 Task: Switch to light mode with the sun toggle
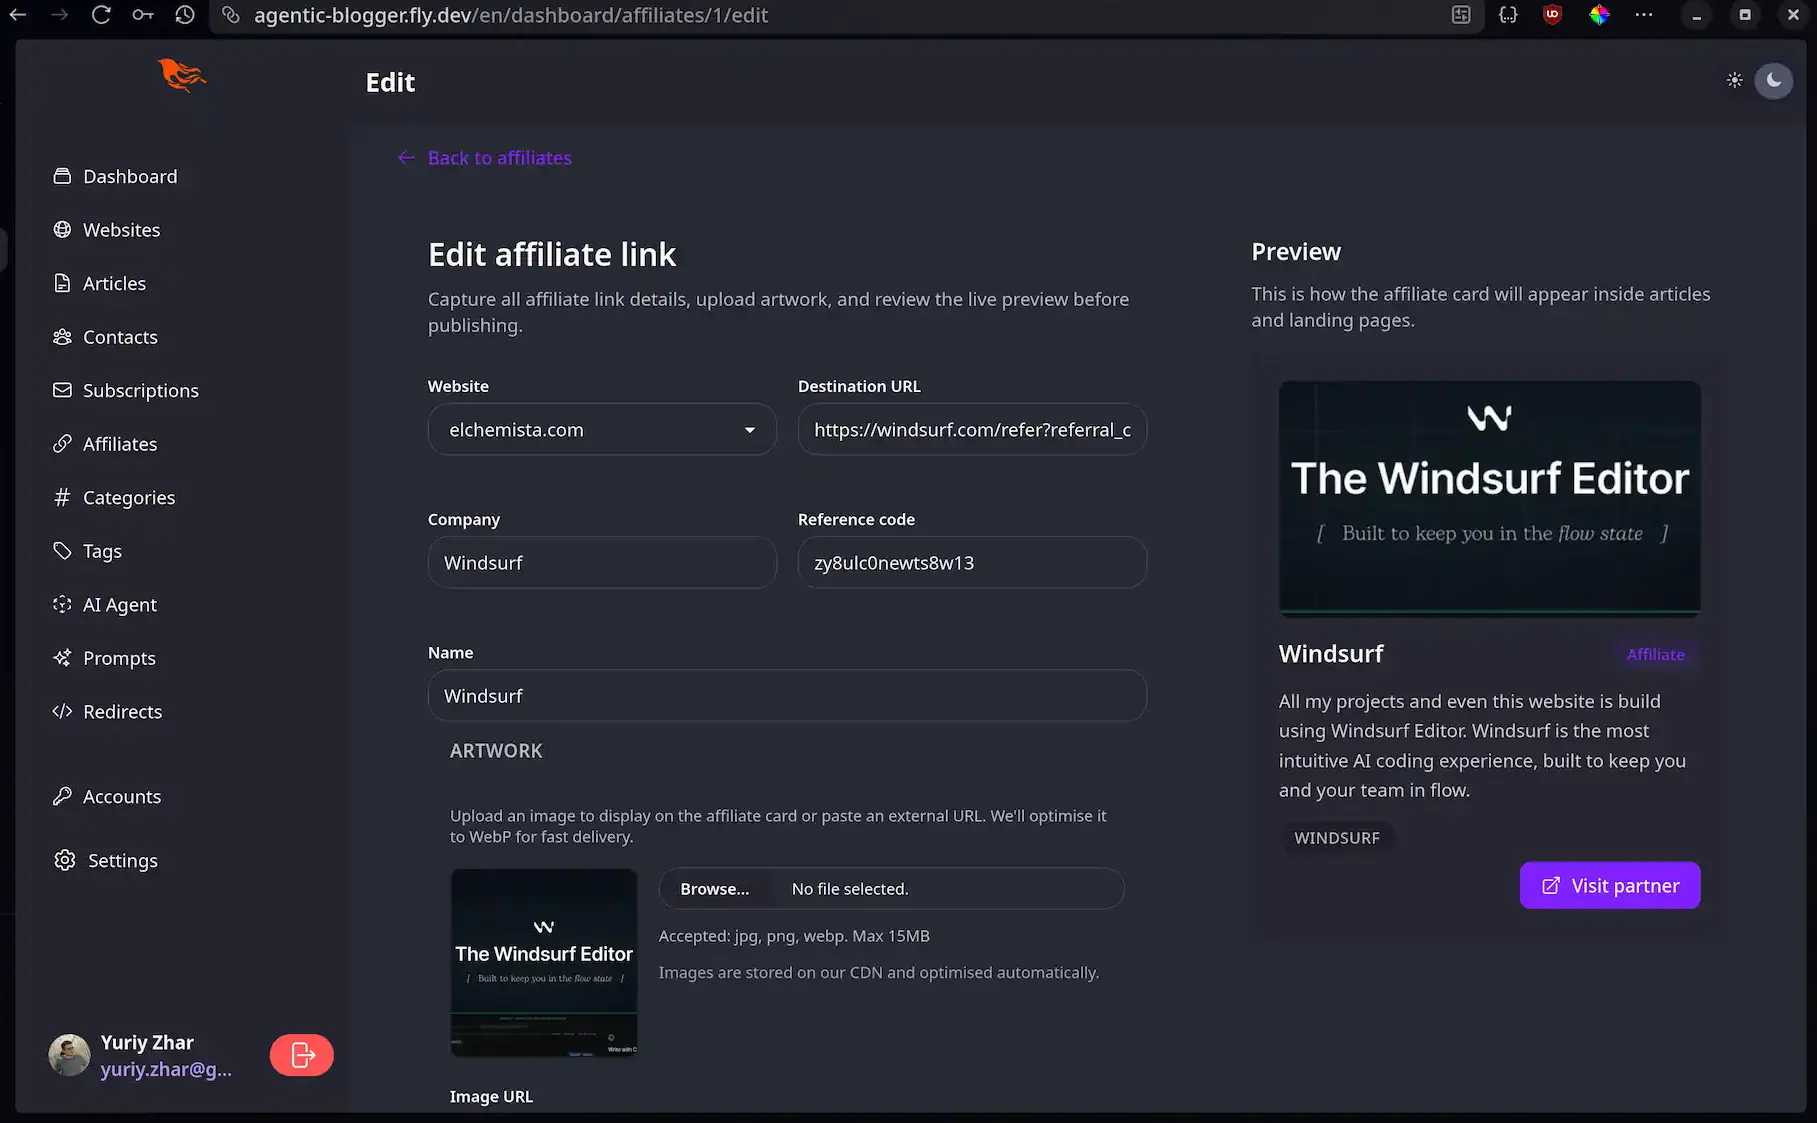tap(1735, 80)
